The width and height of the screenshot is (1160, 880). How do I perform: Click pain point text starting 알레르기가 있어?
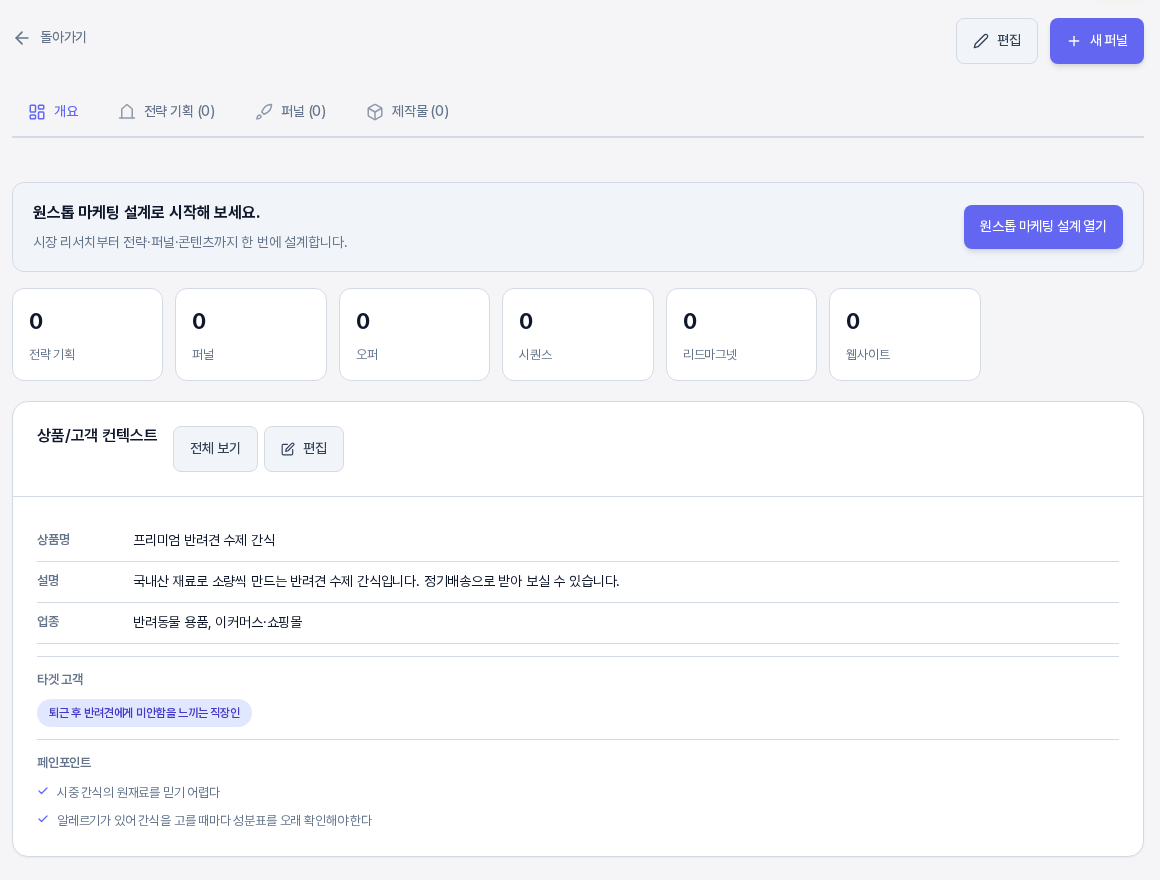(x=215, y=821)
